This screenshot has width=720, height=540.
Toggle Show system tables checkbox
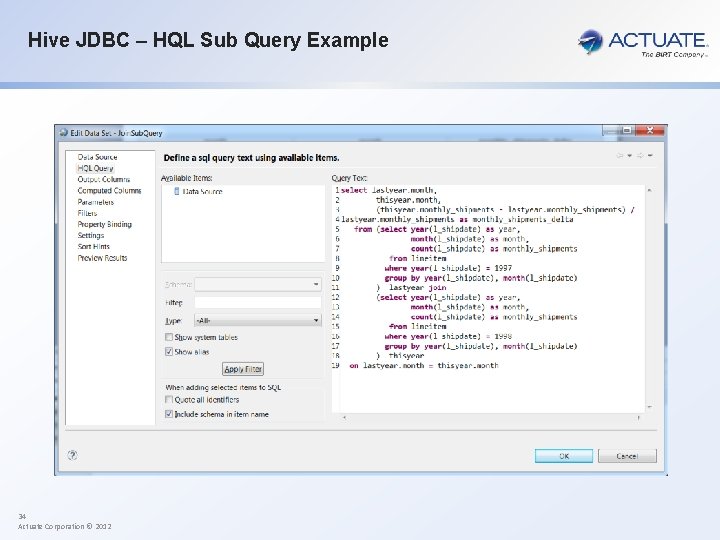(x=169, y=337)
